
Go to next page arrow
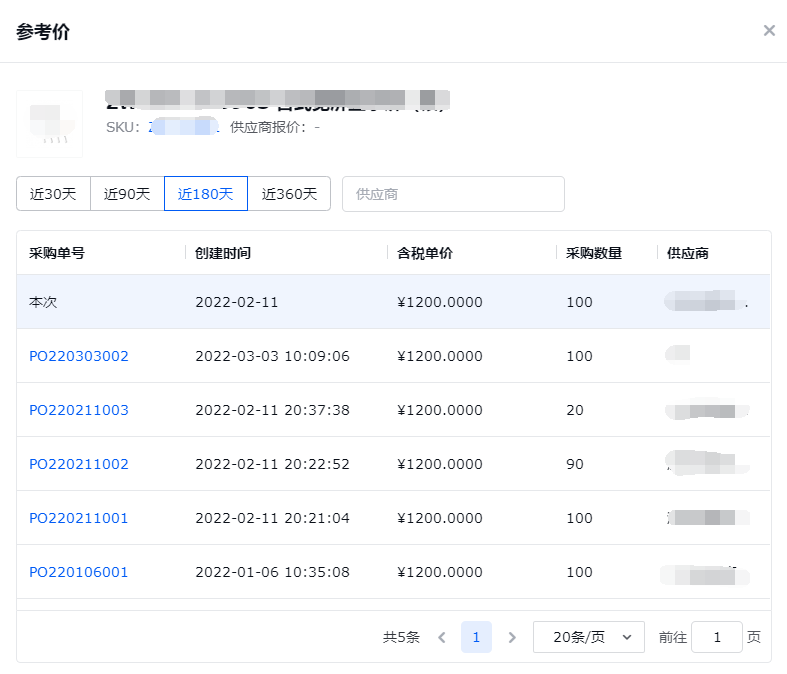pyautogui.click(x=512, y=637)
